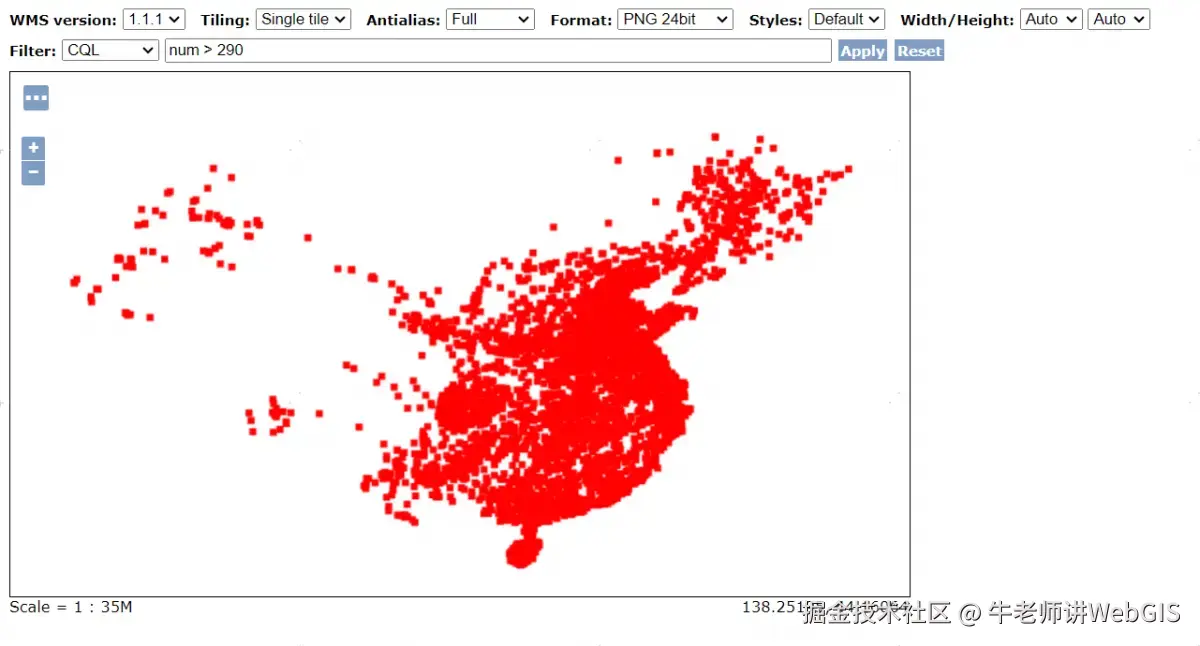Click the Width/Height label
Image resolution: width=1200 pixels, height=646 pixels.
(x=957, y=20)
